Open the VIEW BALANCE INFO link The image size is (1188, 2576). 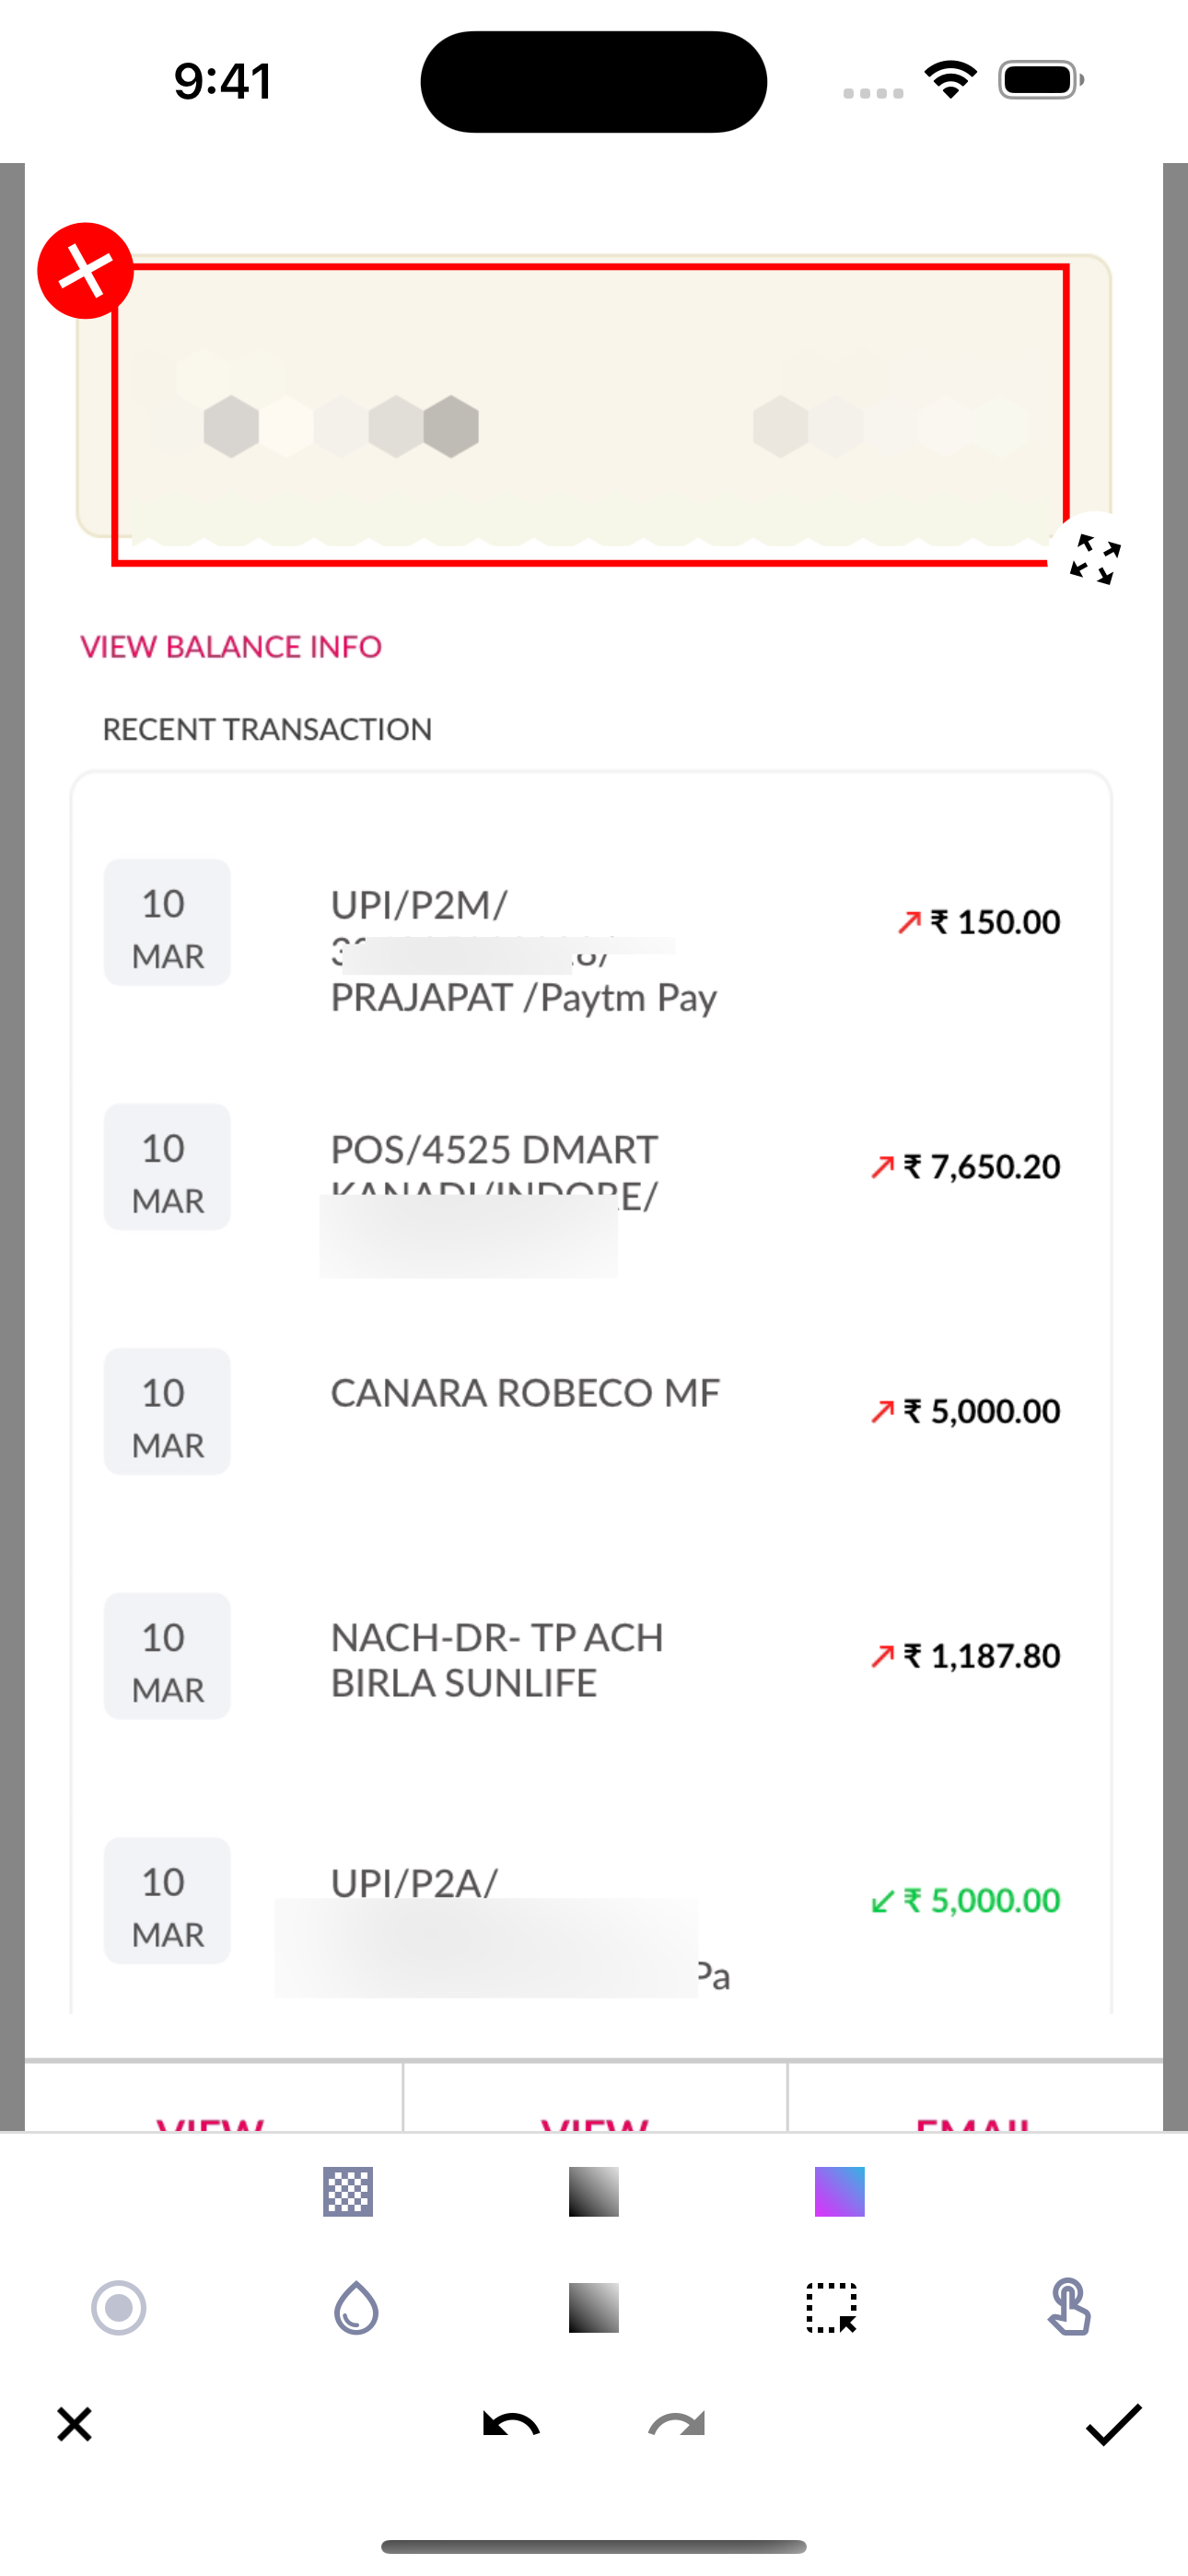point(231,647)
